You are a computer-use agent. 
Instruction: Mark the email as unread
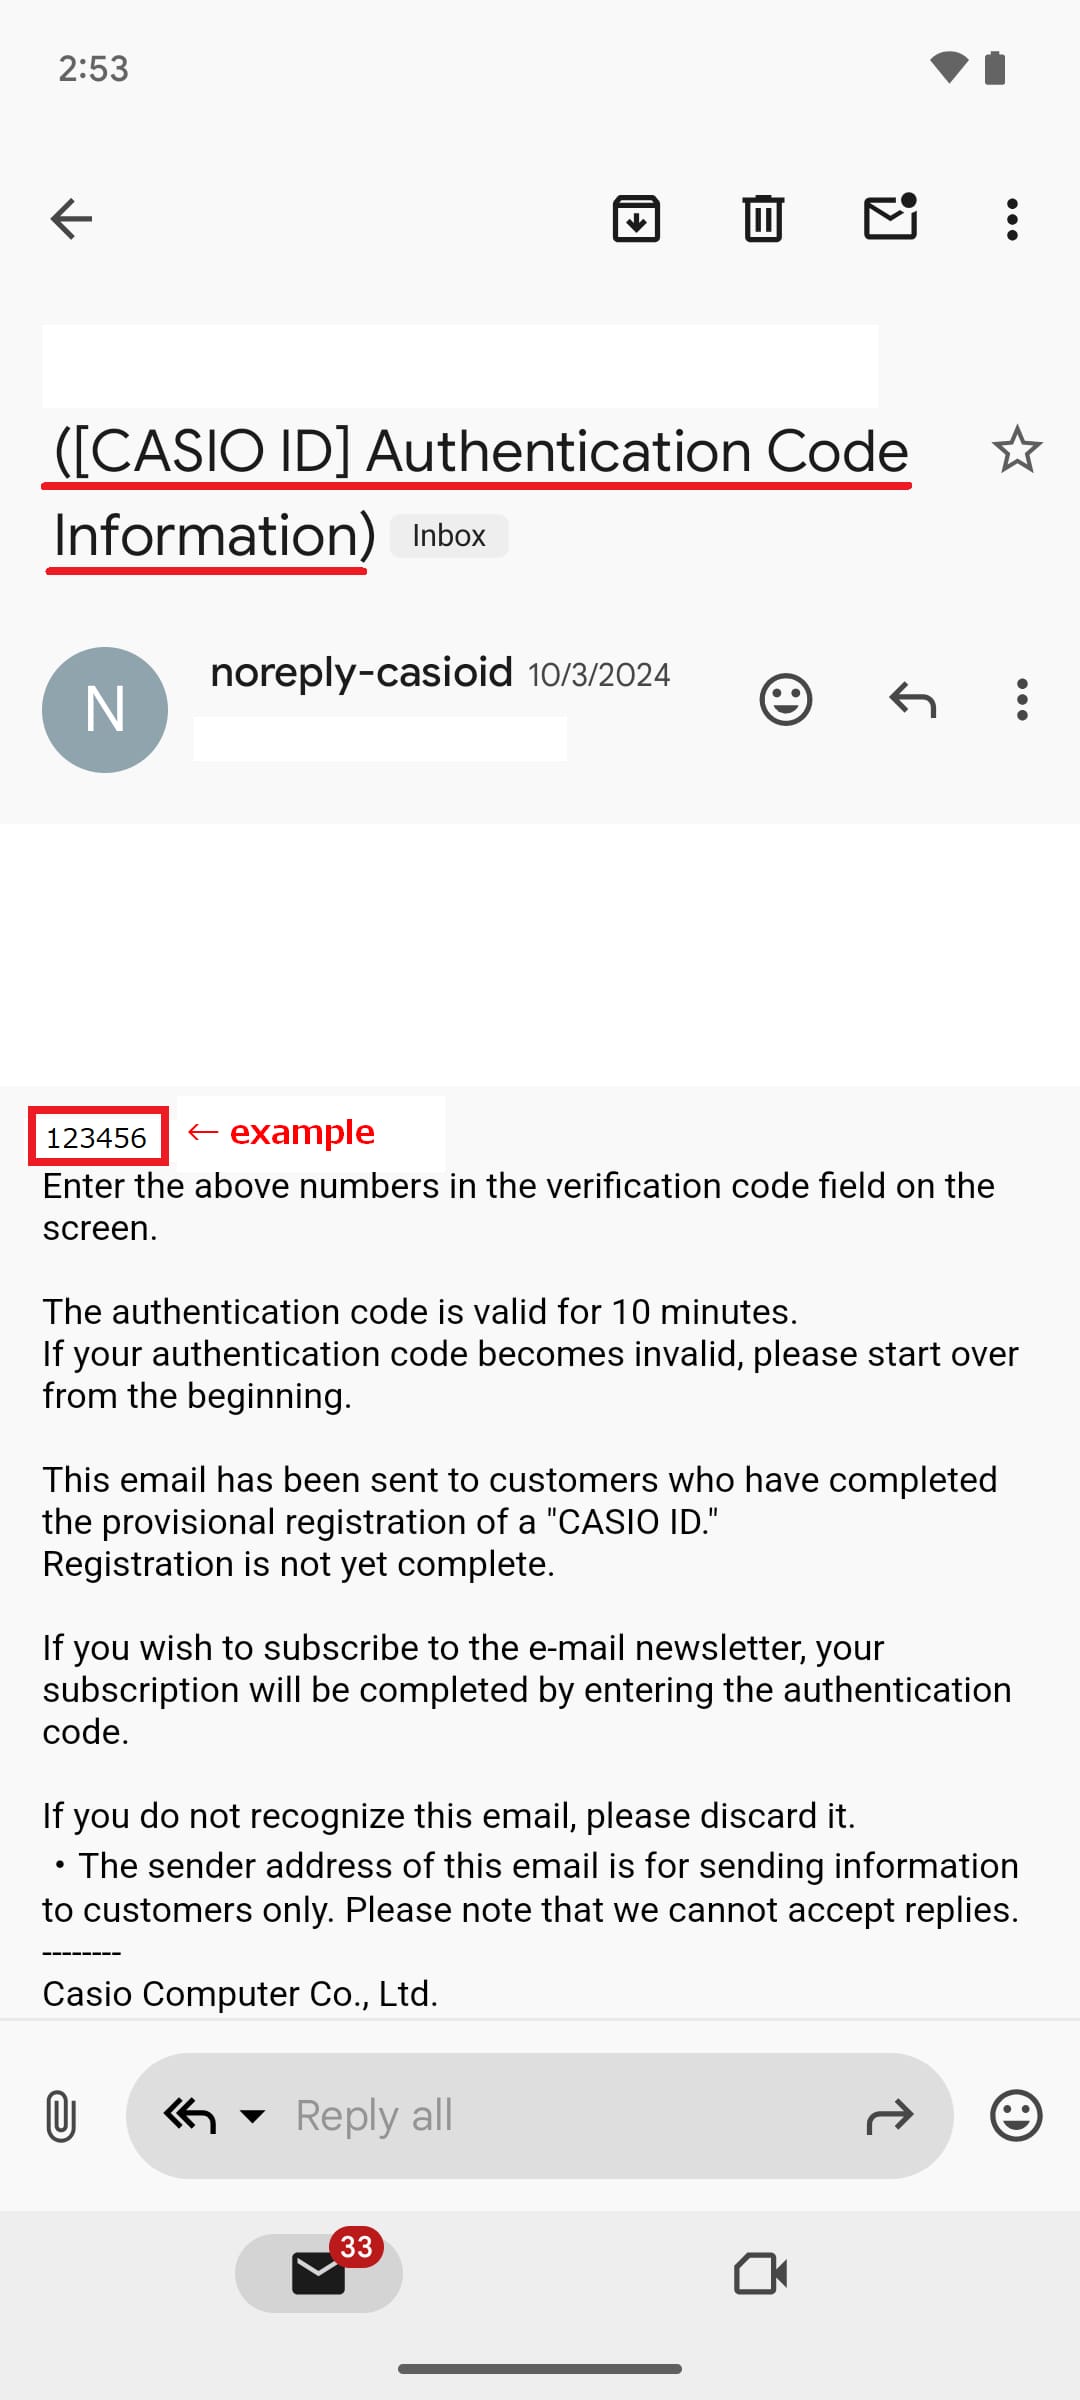(890, 217)
